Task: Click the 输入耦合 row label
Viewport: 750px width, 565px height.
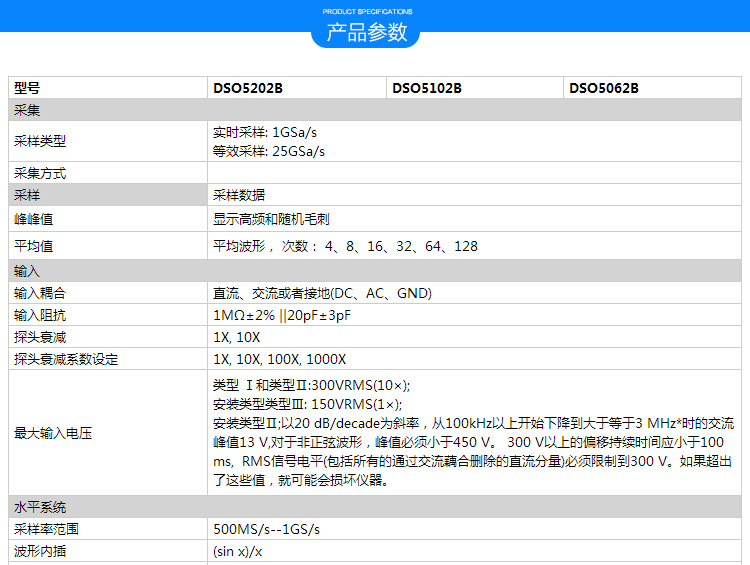Action: [40, 293]
